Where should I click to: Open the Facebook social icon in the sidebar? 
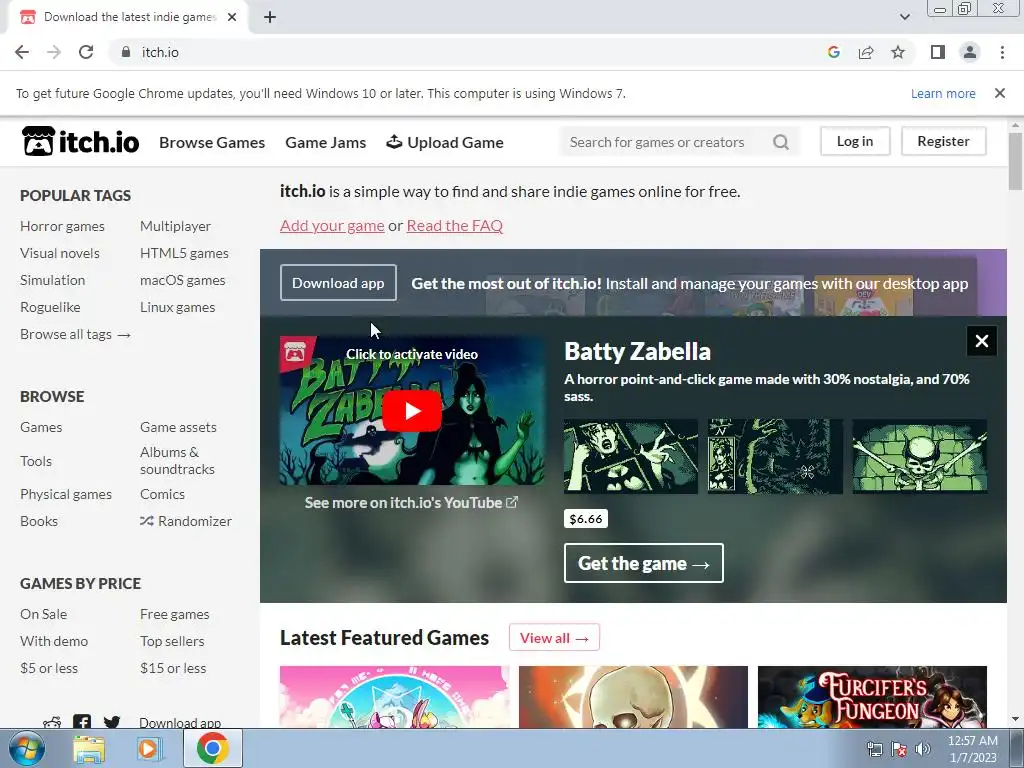[x=82, y=722]
